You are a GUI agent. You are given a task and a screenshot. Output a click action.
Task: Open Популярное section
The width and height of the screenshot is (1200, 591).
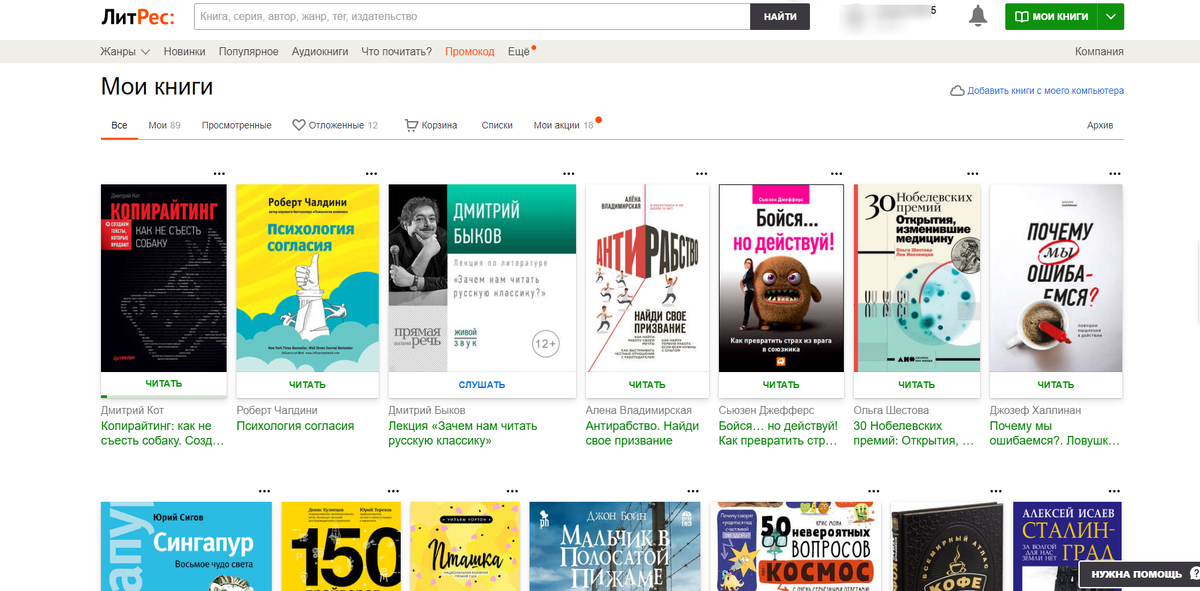249,51
